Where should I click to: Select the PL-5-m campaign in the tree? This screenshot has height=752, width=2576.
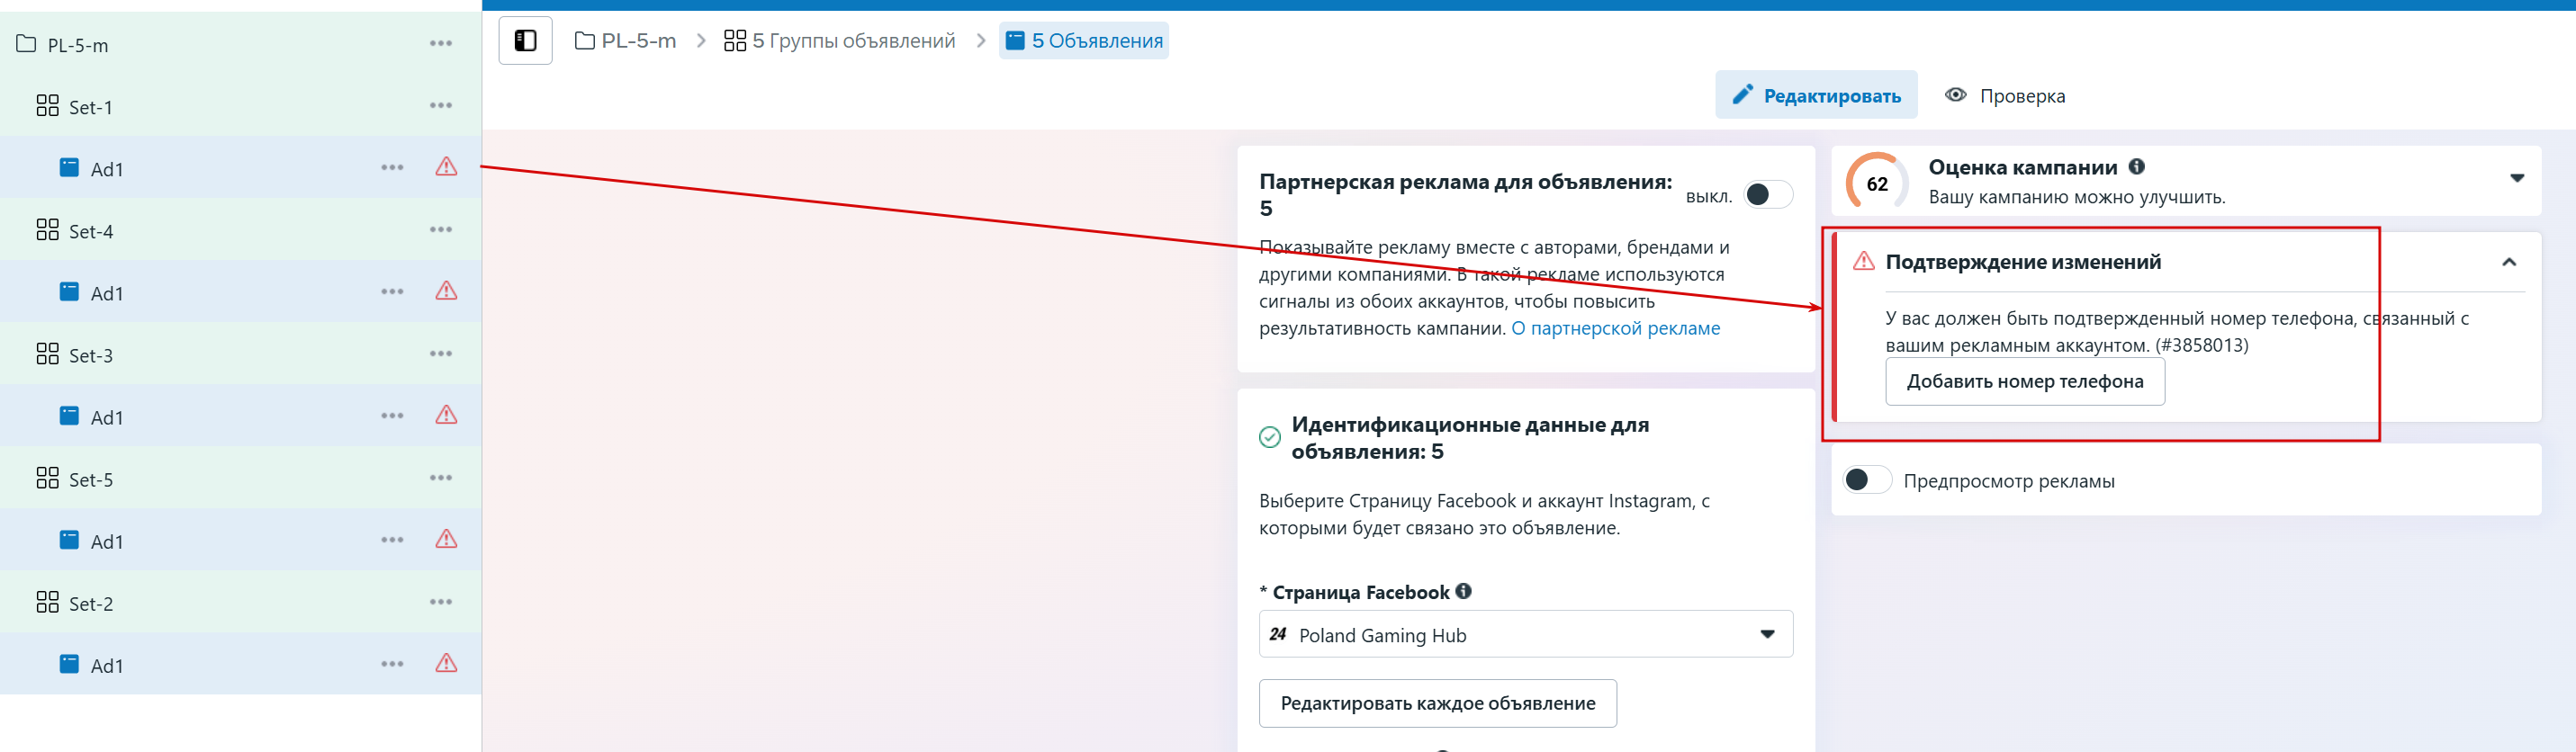(240, 44)
